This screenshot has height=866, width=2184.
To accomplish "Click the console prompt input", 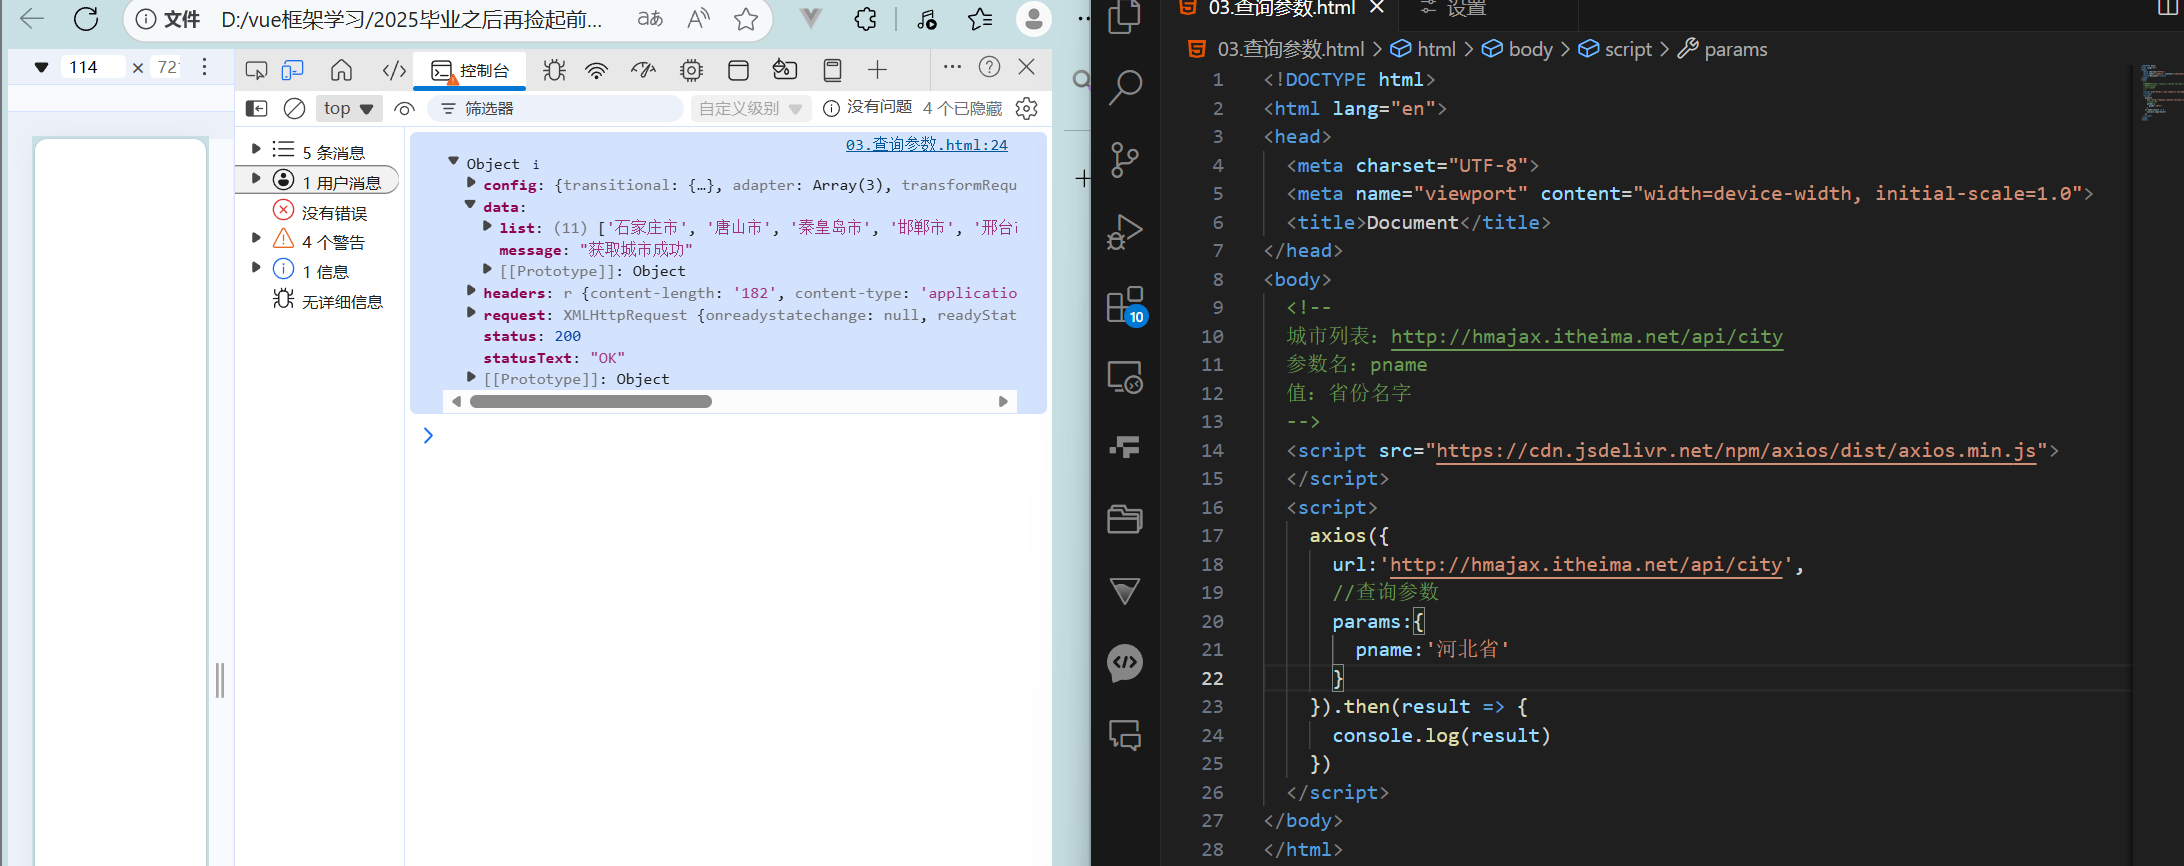I will [735, 436].
